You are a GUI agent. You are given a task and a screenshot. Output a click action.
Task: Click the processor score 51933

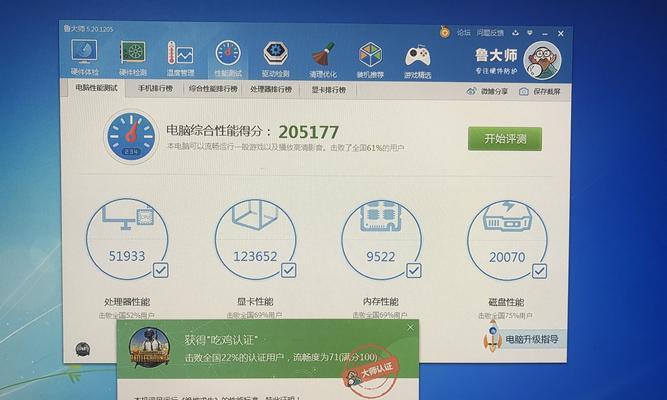coord(127,256)
